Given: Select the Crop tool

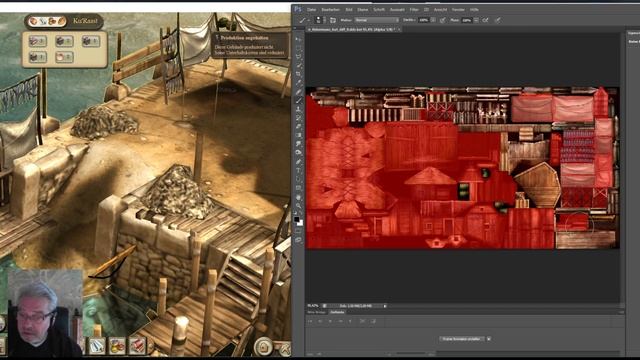Looking at the screenshot, I should click(x=298, y=74).
